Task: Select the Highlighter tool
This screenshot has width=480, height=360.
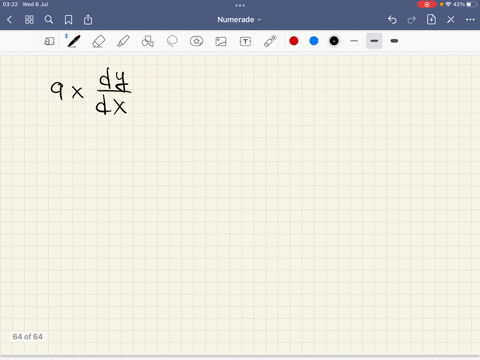Action: coord(123,41)
